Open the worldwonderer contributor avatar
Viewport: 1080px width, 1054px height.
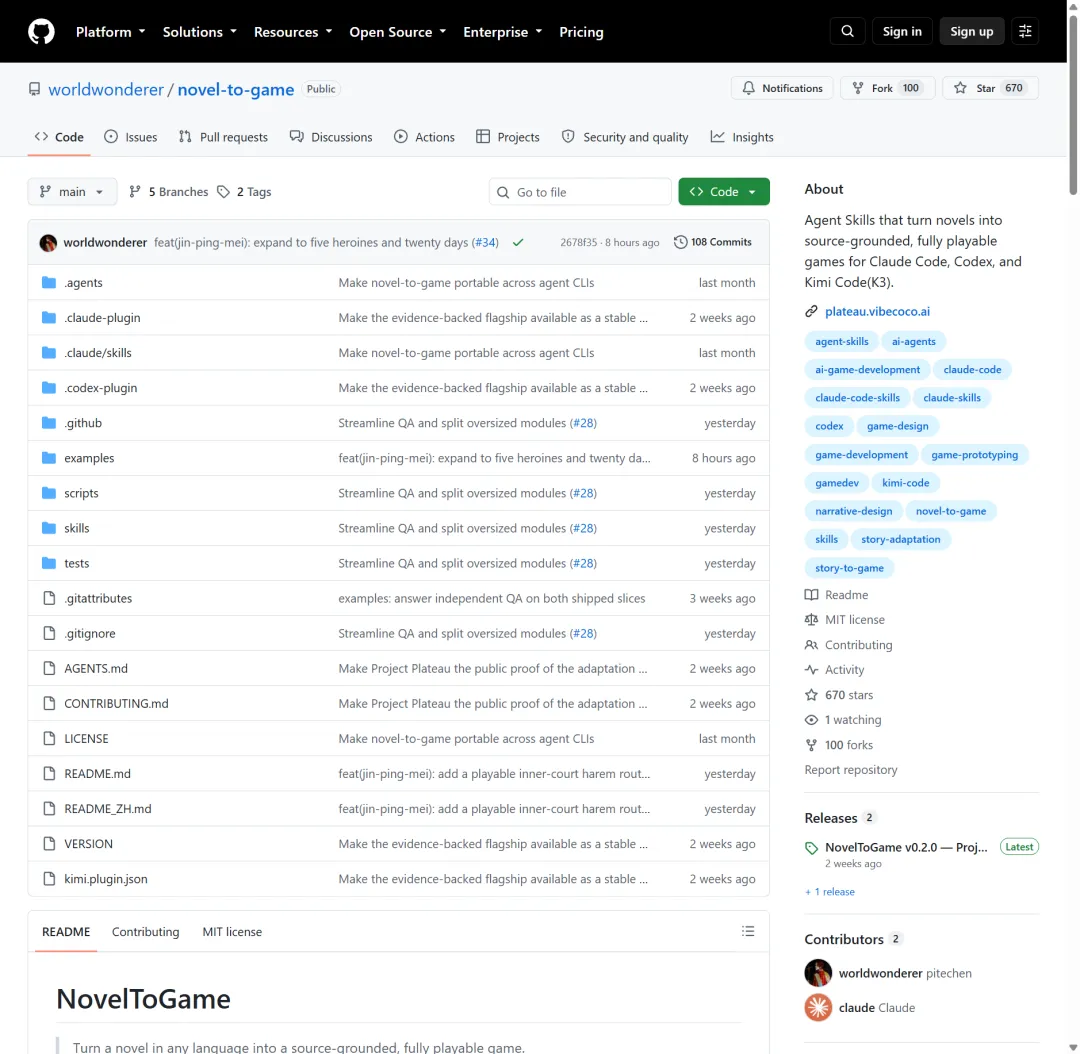coord(818,973)
